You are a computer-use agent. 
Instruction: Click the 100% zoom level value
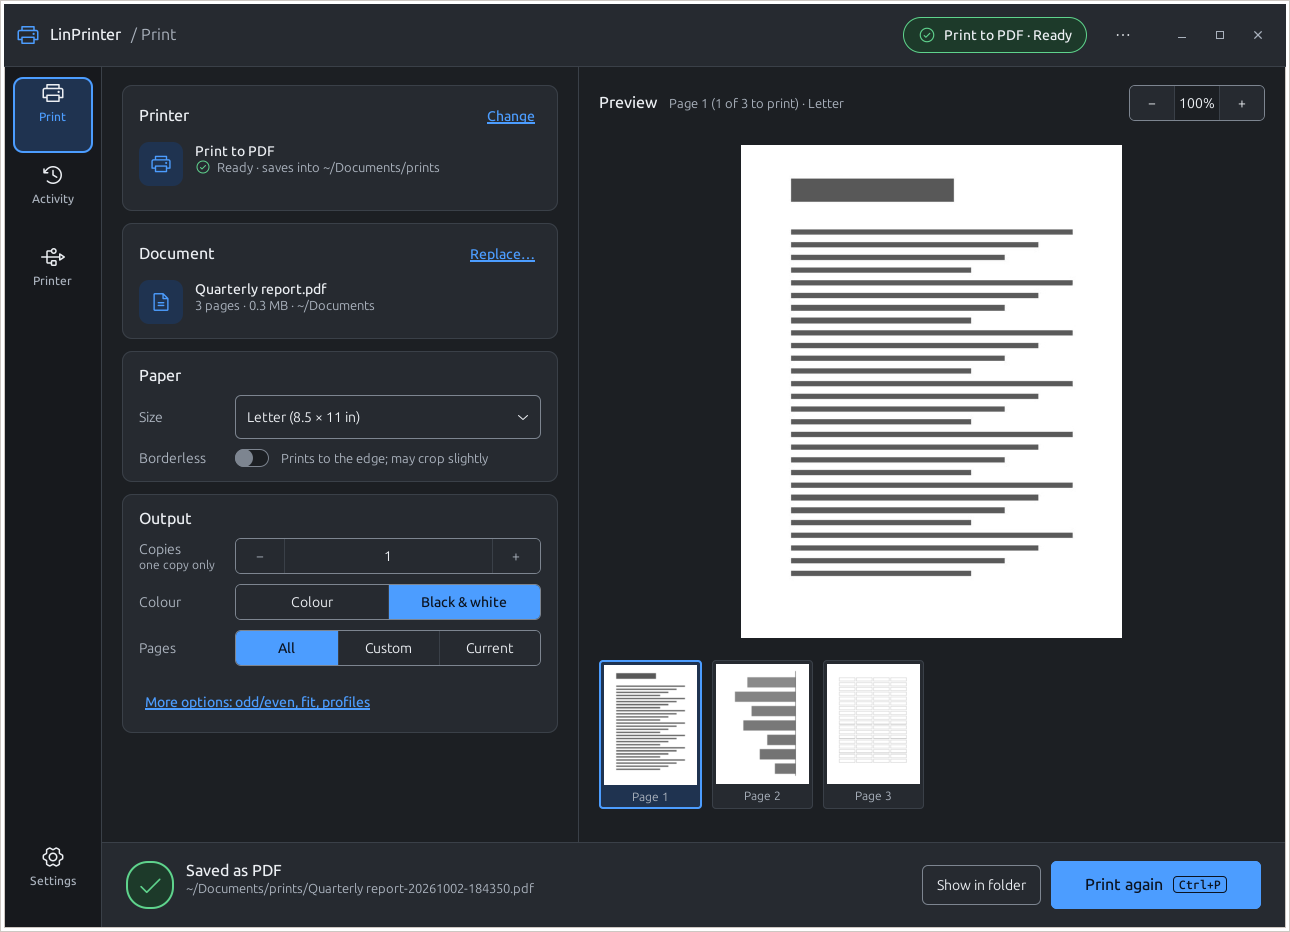coord(1197,103)
